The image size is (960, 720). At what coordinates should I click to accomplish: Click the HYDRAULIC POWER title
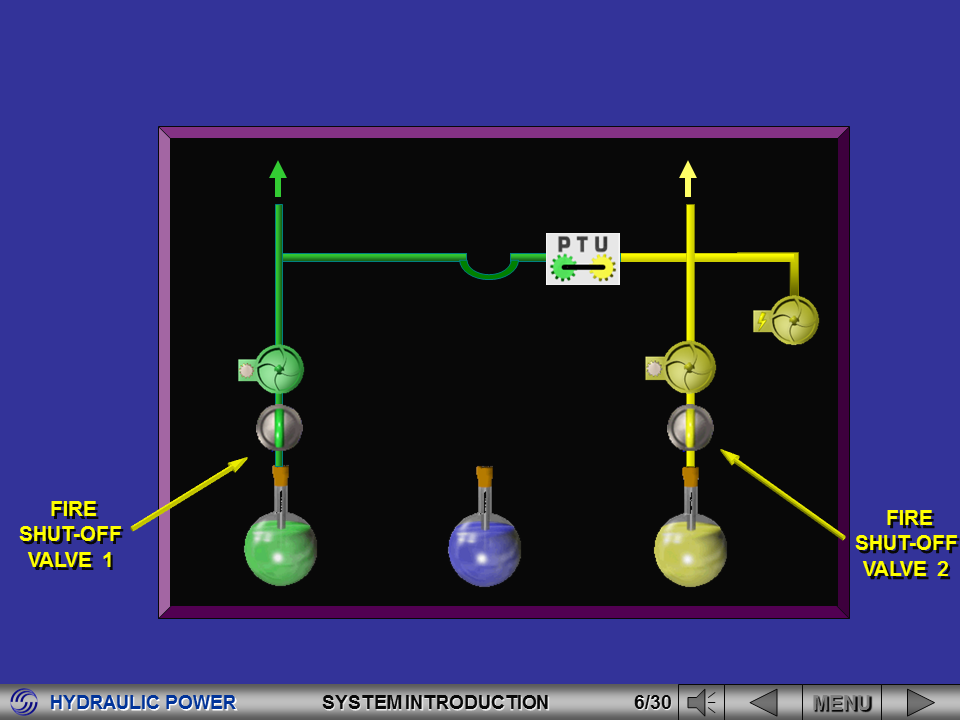point(143,702)
